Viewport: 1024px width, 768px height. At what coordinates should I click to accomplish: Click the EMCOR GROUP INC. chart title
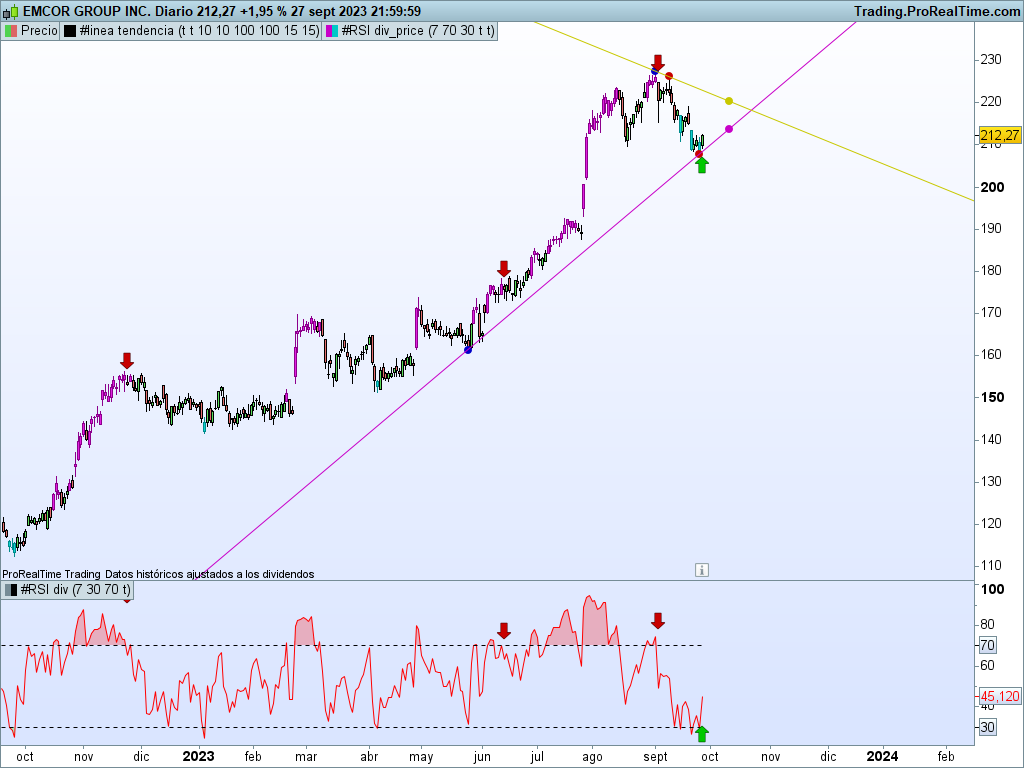point(86,11)
